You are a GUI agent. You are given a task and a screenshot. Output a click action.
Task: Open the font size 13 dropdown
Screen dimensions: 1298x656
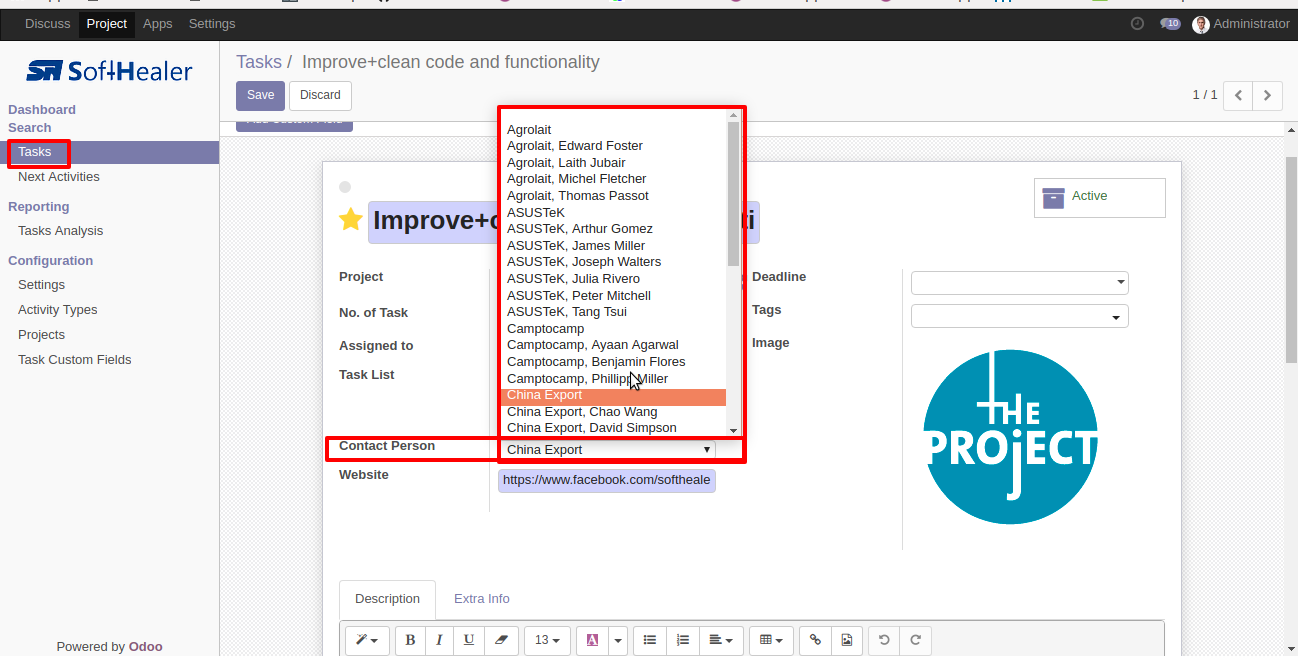tap(548, 640)
